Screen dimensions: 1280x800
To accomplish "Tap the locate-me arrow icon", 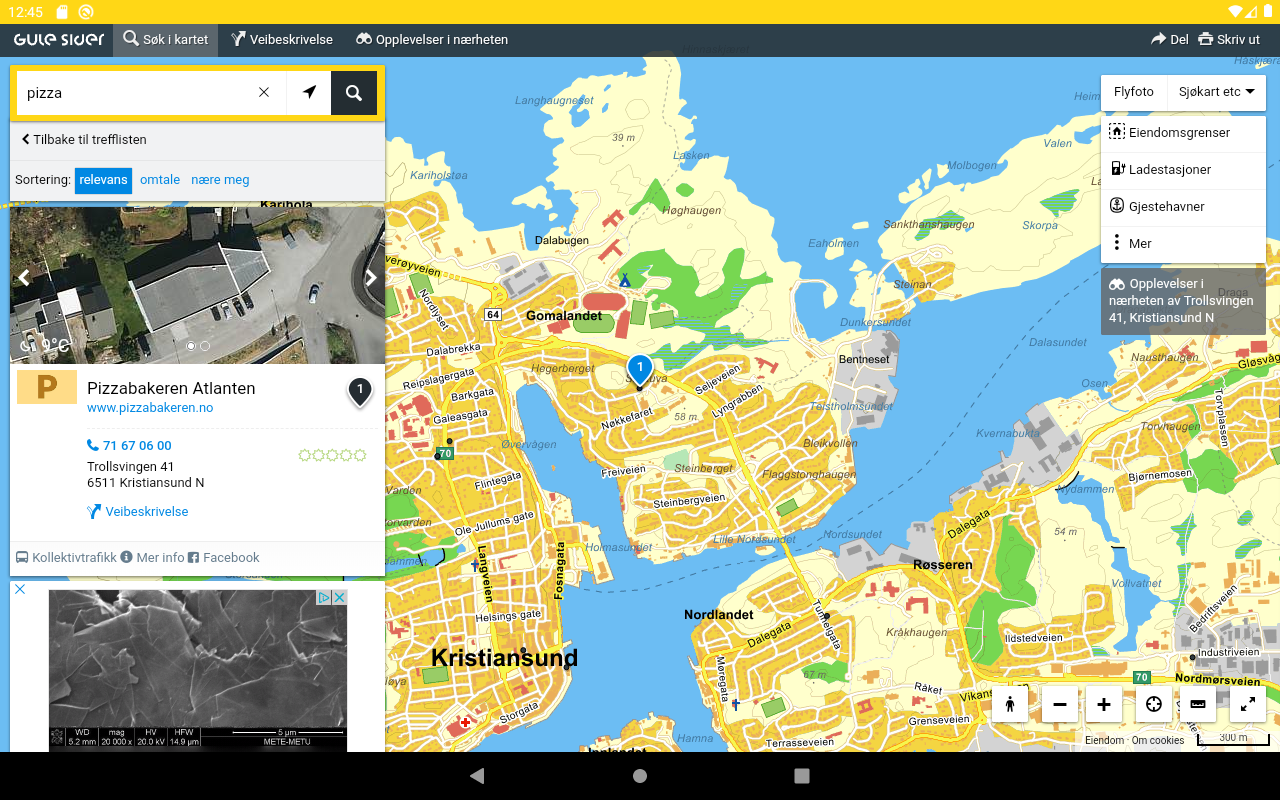I will click(309, 93).
